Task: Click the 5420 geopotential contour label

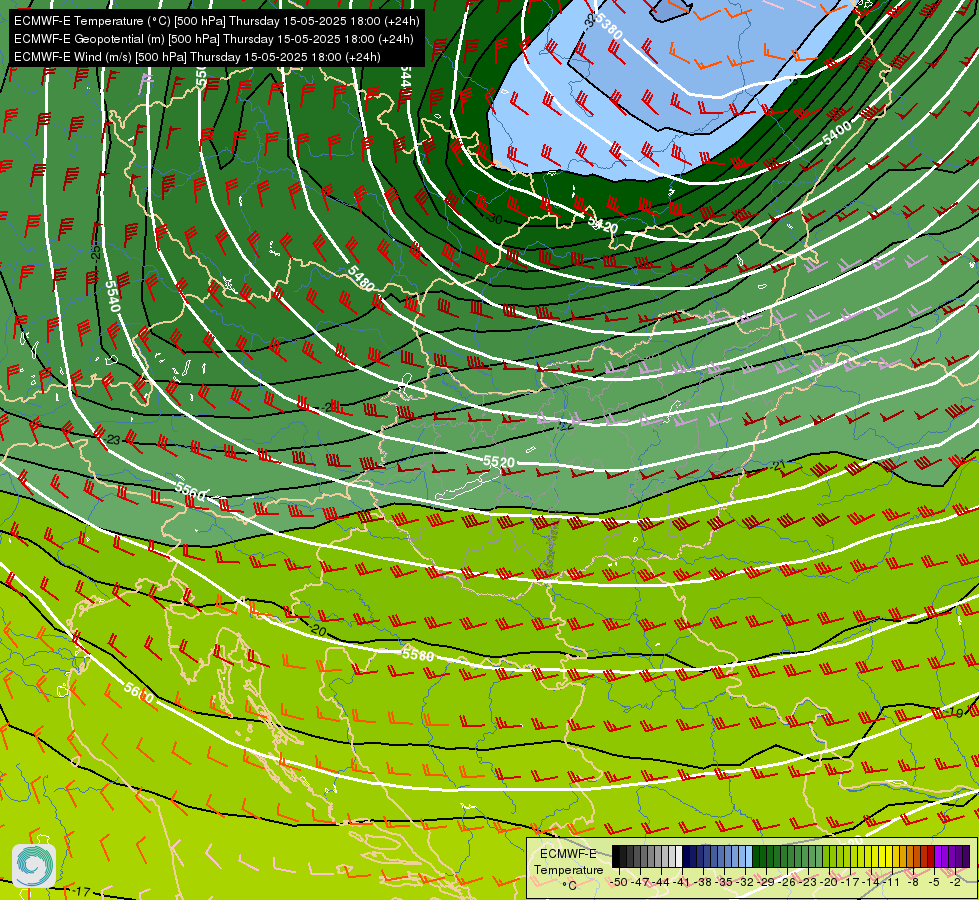Action: 603,225
